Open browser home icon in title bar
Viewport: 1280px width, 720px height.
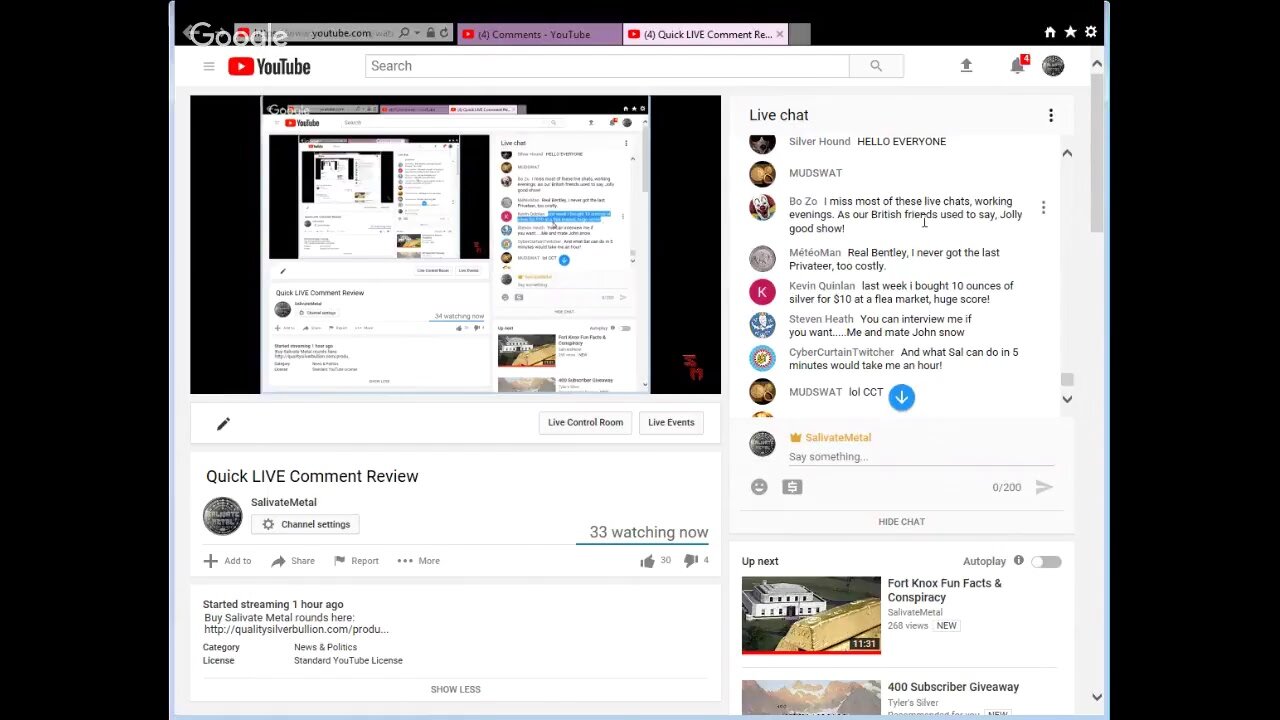click(1050, 32)
